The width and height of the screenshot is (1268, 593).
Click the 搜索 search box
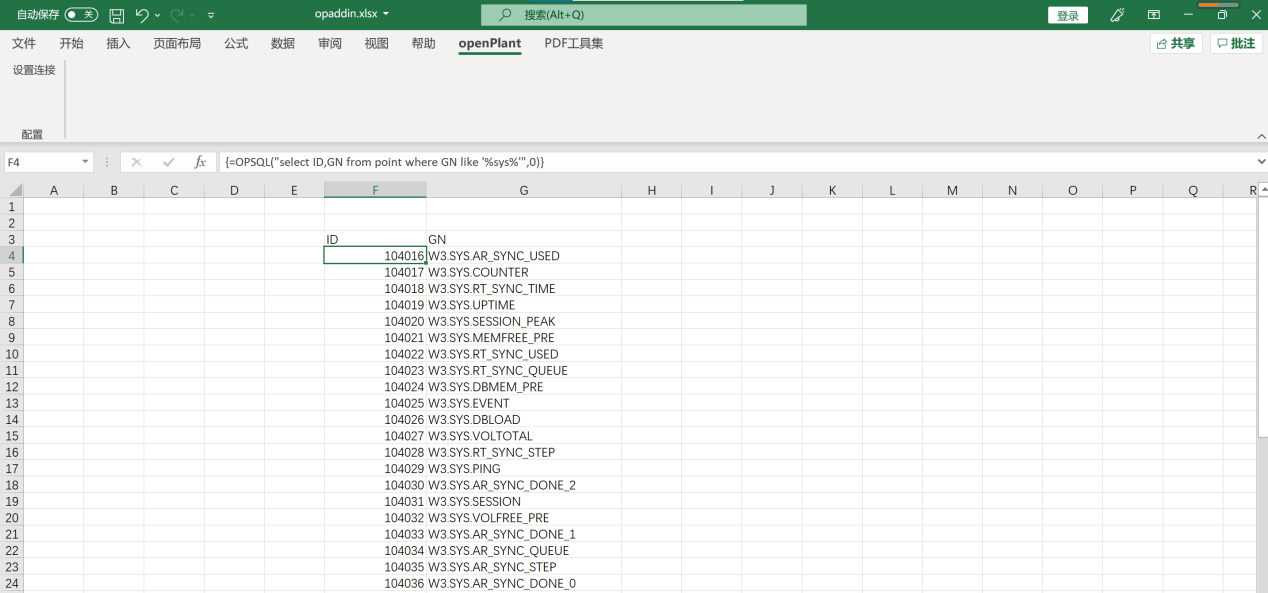click(643, 15)
